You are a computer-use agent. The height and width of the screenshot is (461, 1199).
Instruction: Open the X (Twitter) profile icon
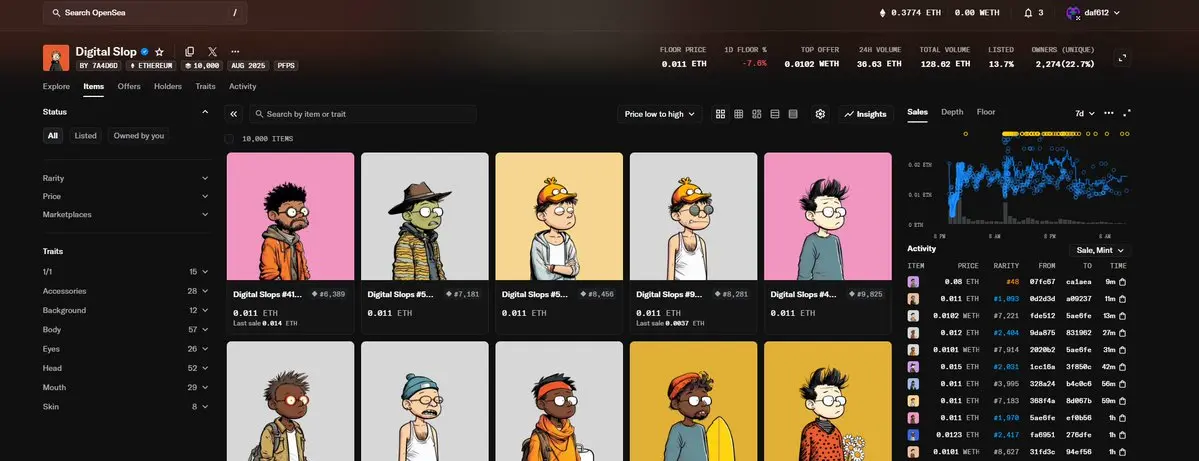[213, 52]
